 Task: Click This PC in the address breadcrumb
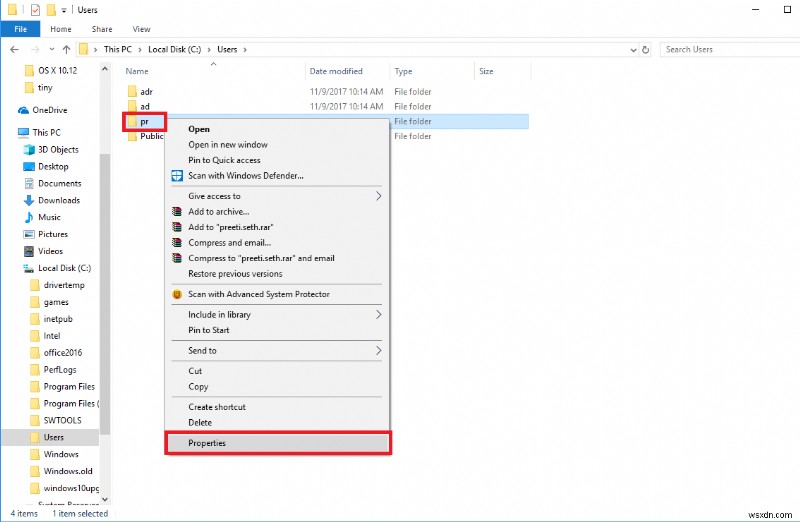click(x=118, y=49)
